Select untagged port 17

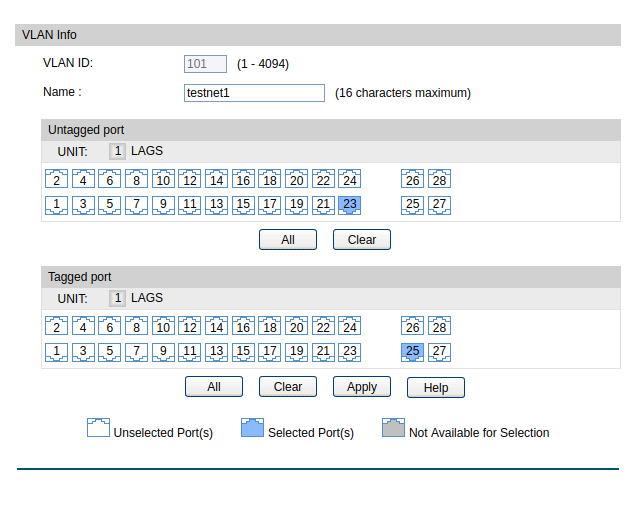[270, 205]
